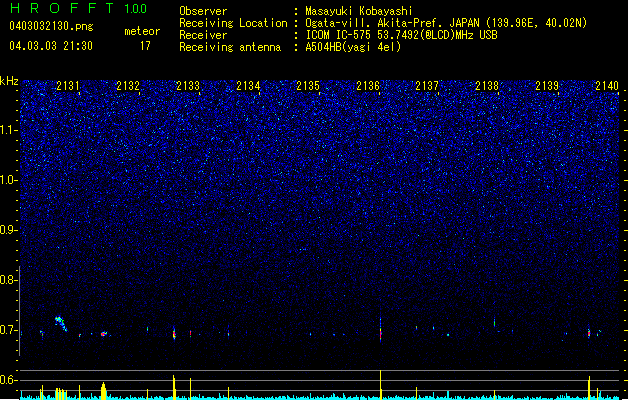629x400 pixels.
Task: Click the 2136 time marker
Action: click(368, 86)
